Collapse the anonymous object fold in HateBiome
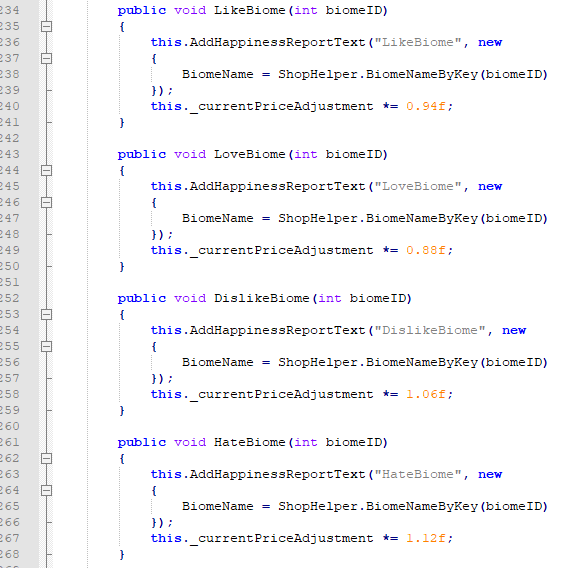This screenshot has height=568, width=575. click(x=47, y=490)
